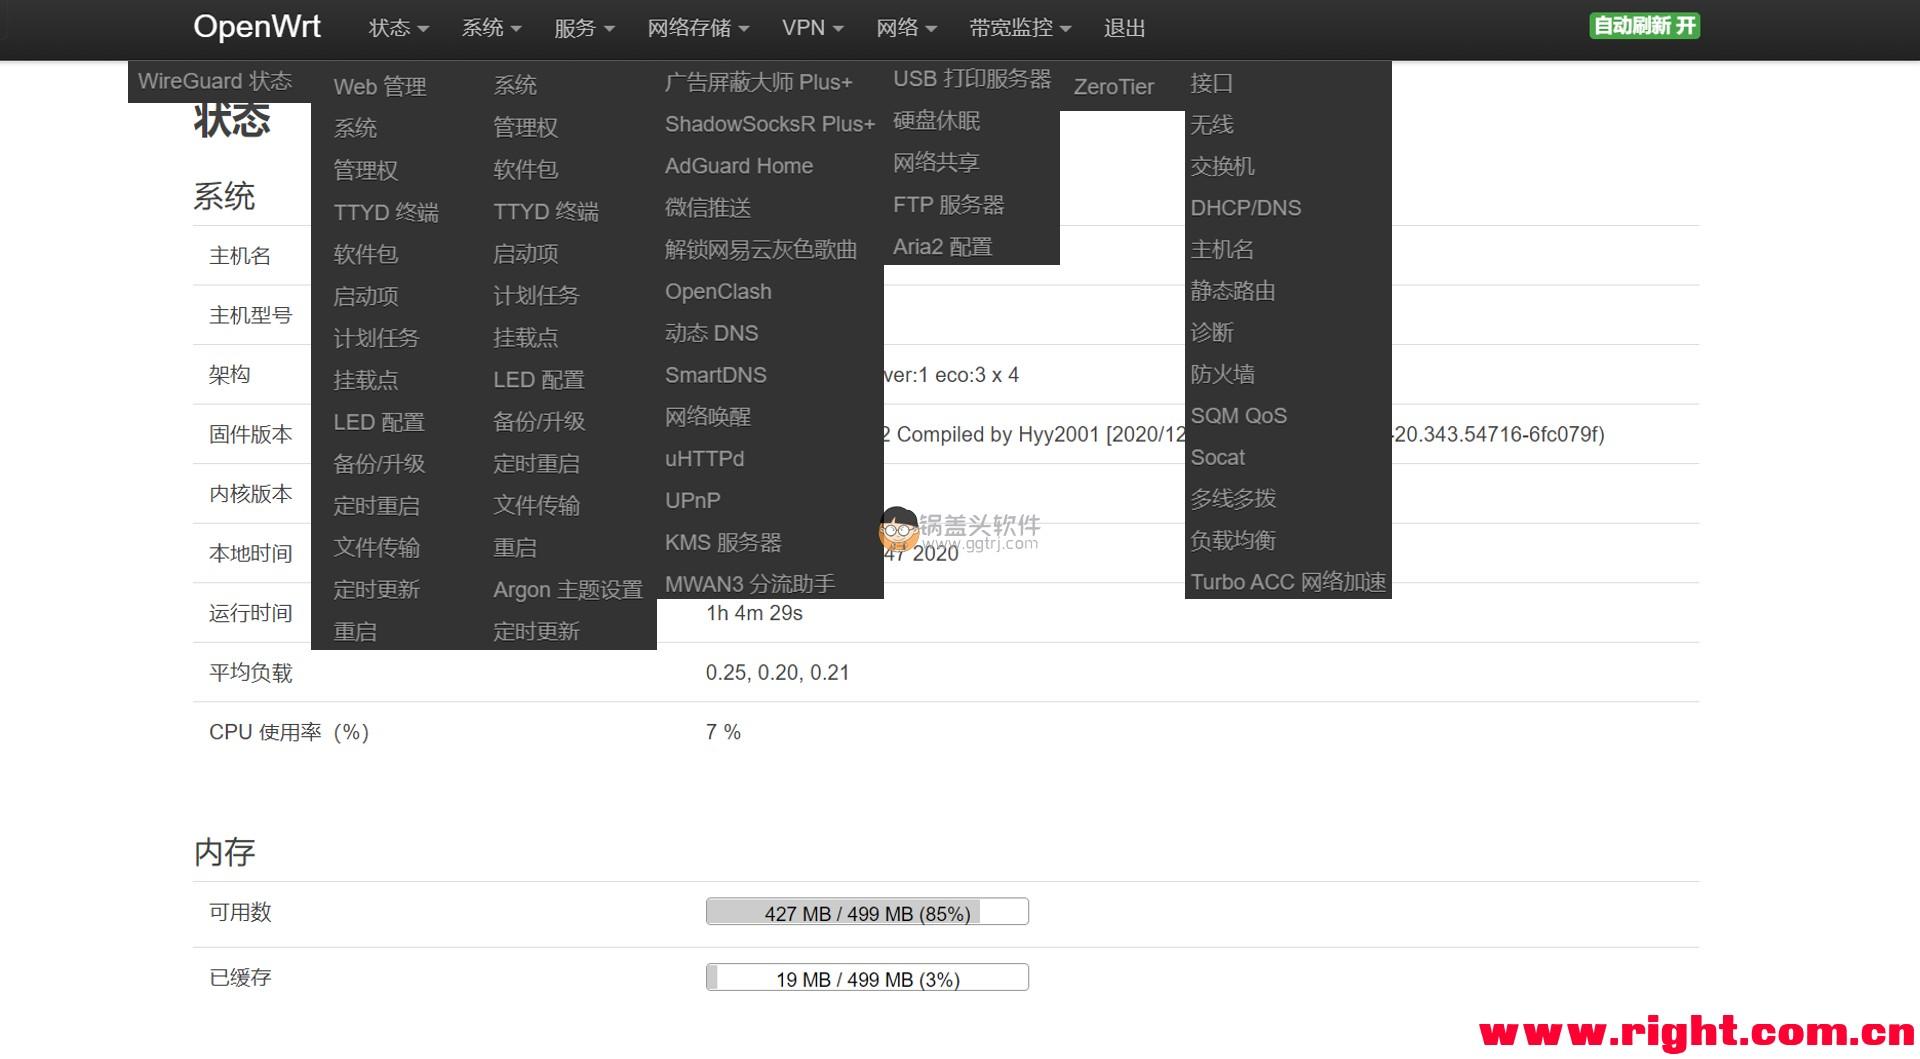Screen dimensions: 1920x1059
Task: Click the 本地时间 row label
Action: point(250,553)
